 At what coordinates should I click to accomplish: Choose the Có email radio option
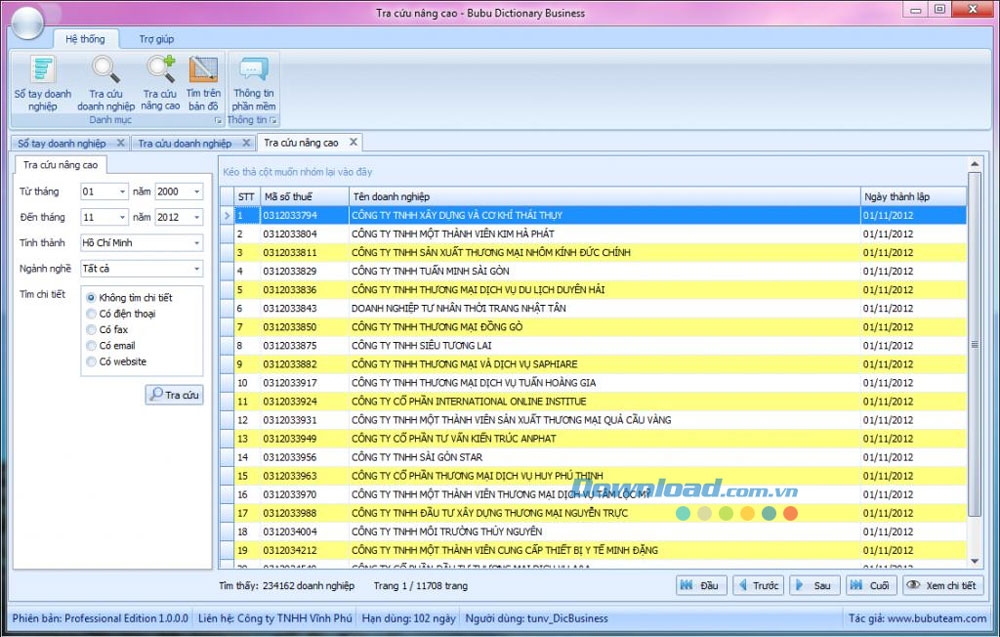click(x=92, y=346)
